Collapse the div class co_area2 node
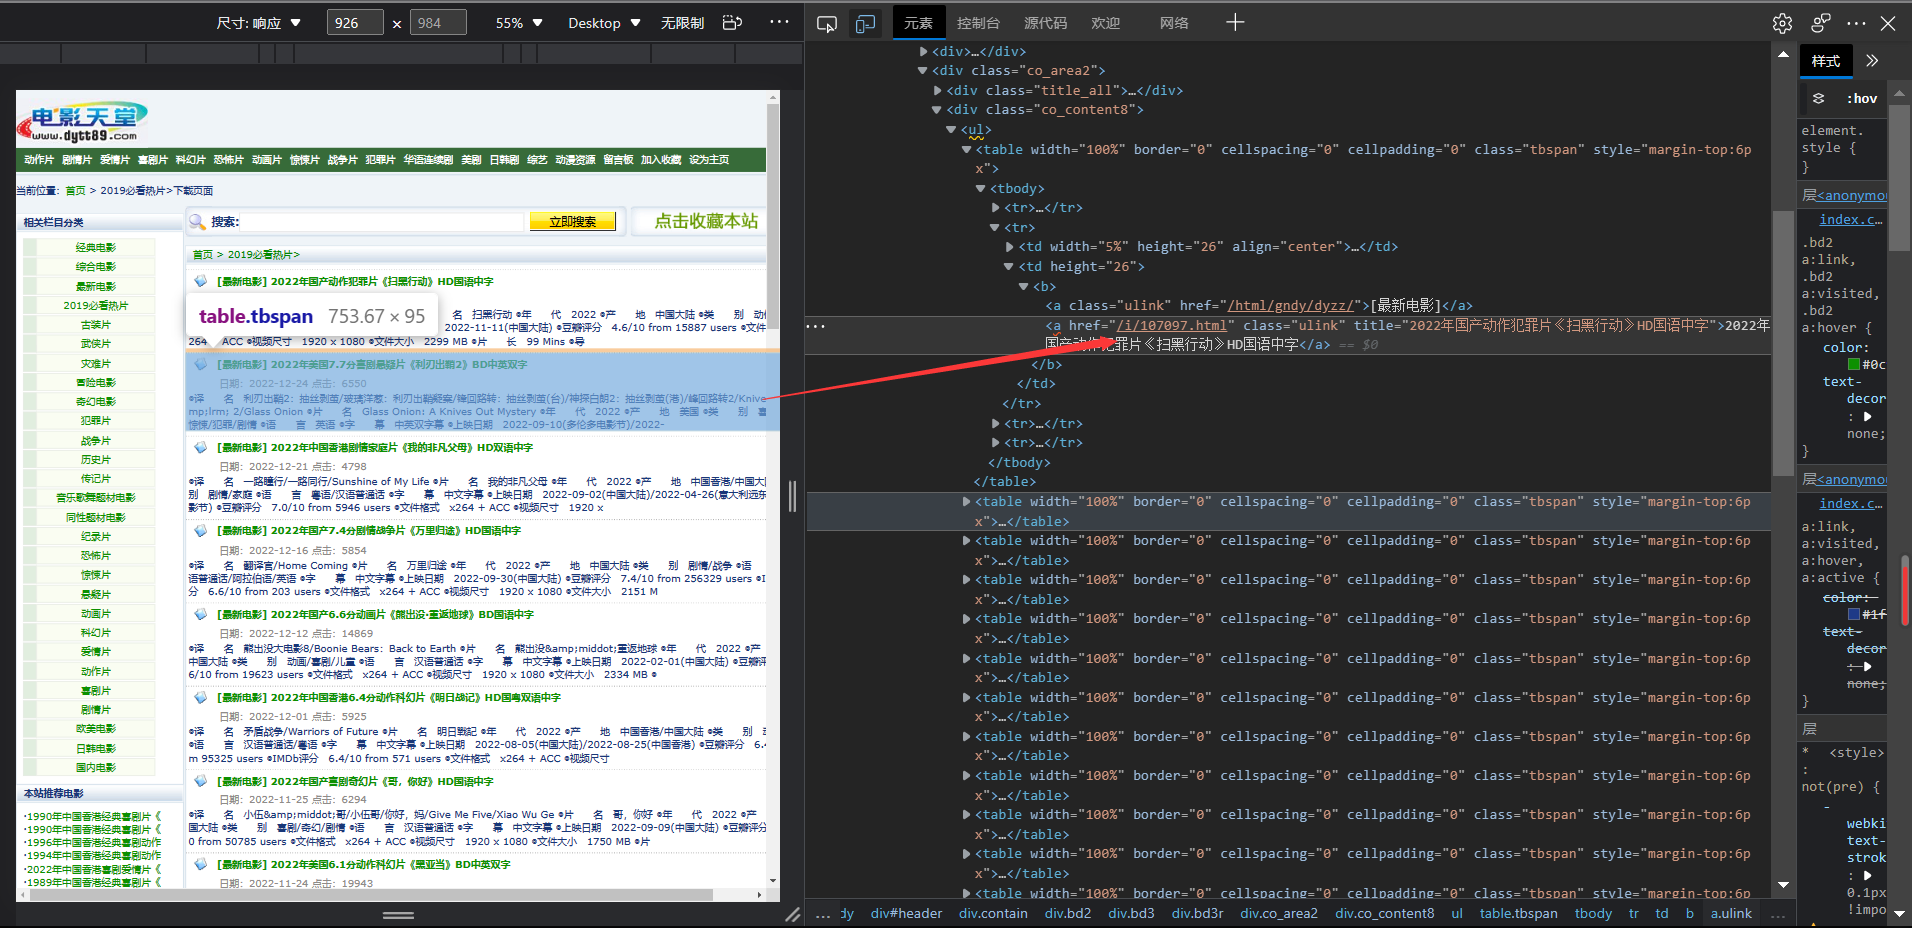The height and width of the screenshot is (928, 1912). [x=922, y=71]
